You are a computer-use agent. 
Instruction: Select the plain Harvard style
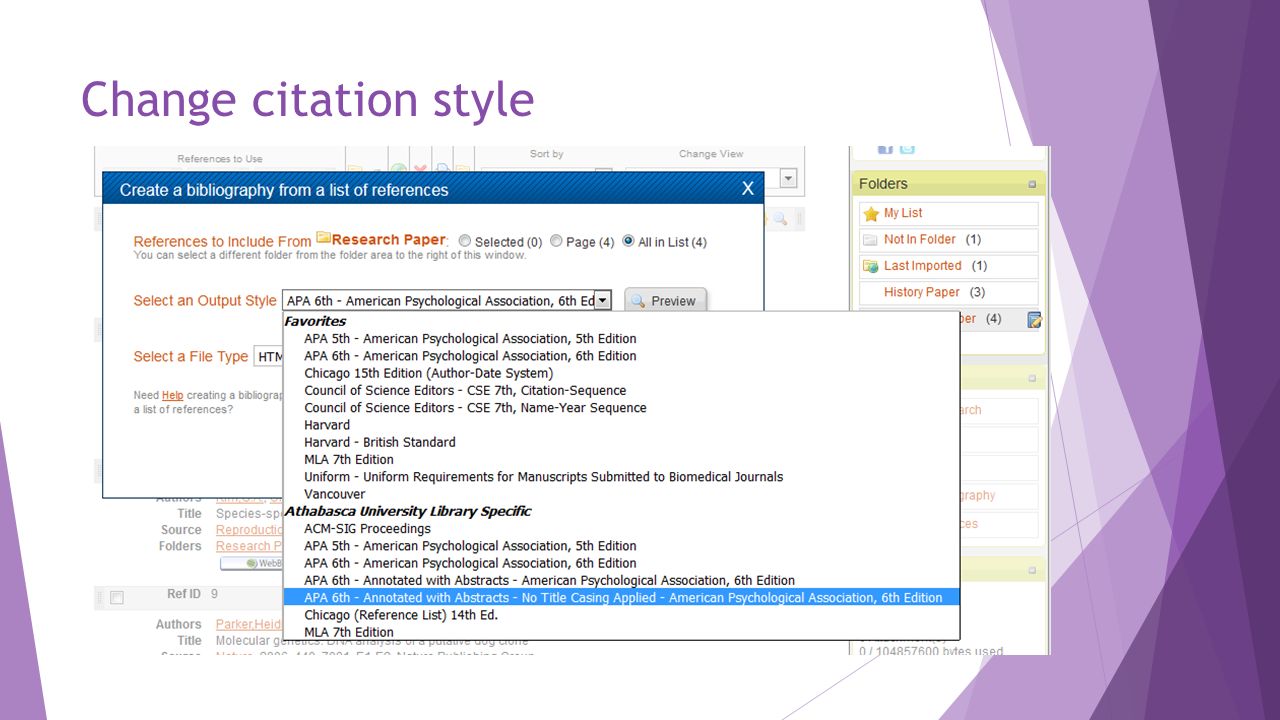coord(327,425)
